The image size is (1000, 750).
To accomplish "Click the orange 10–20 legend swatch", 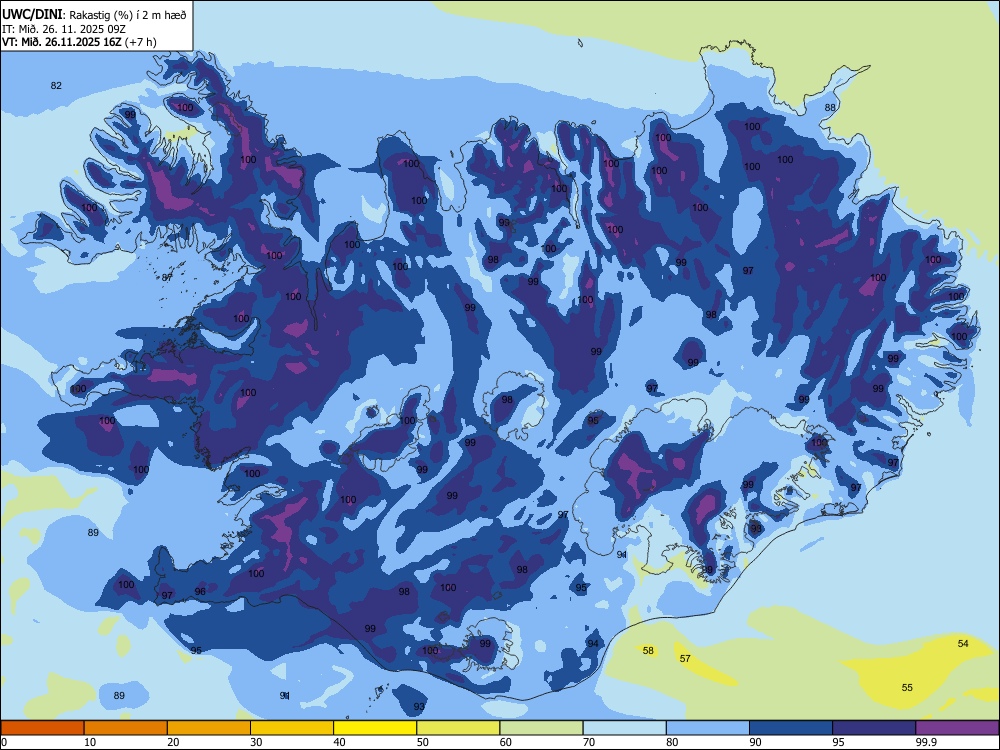I will tap(126, 728).
